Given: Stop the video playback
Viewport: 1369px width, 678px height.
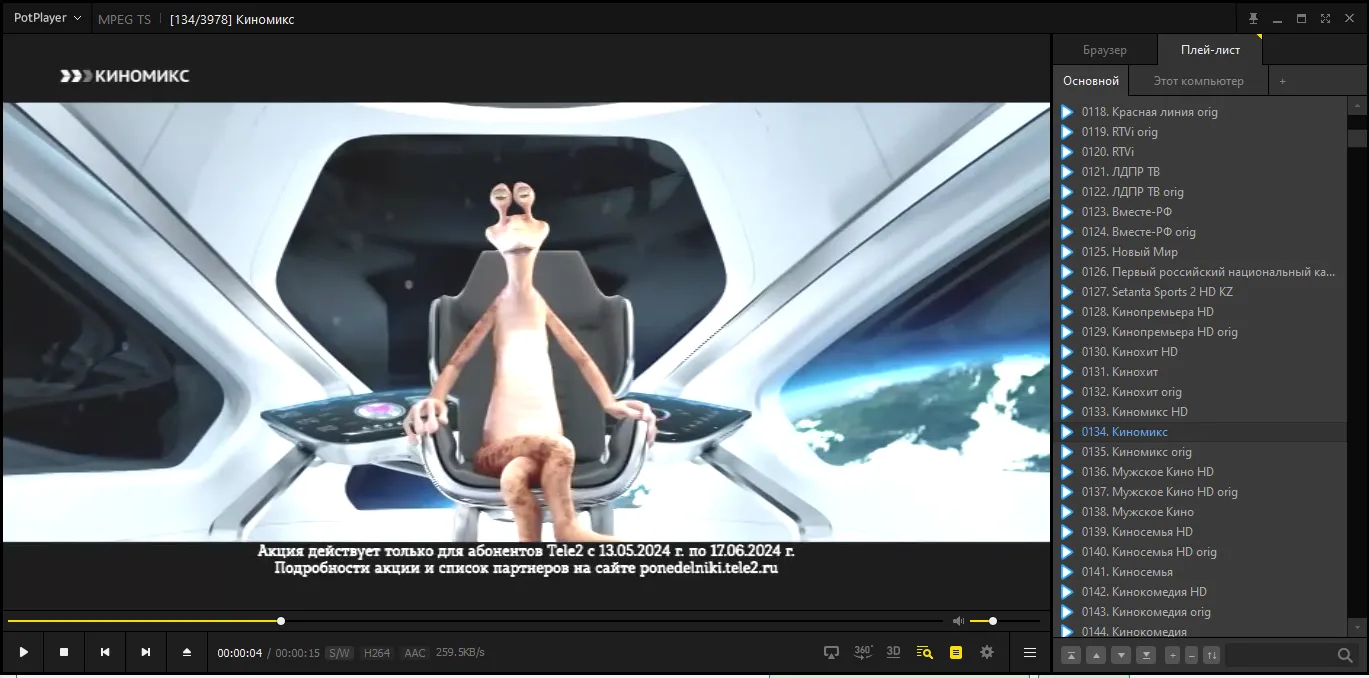Looking at the screenshot, I should click(64, 652).
